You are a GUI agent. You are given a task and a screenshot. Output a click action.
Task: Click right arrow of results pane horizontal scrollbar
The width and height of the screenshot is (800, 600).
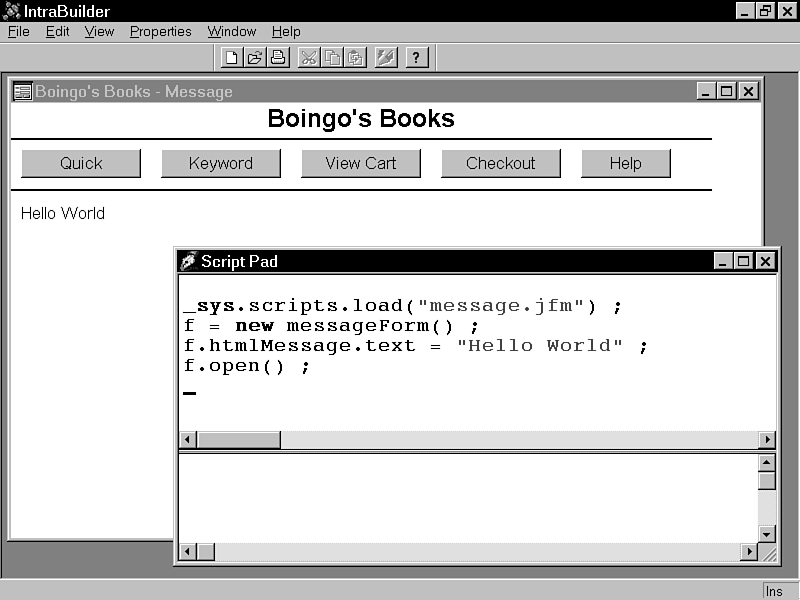pyautogui.click(x=749, y=552)
